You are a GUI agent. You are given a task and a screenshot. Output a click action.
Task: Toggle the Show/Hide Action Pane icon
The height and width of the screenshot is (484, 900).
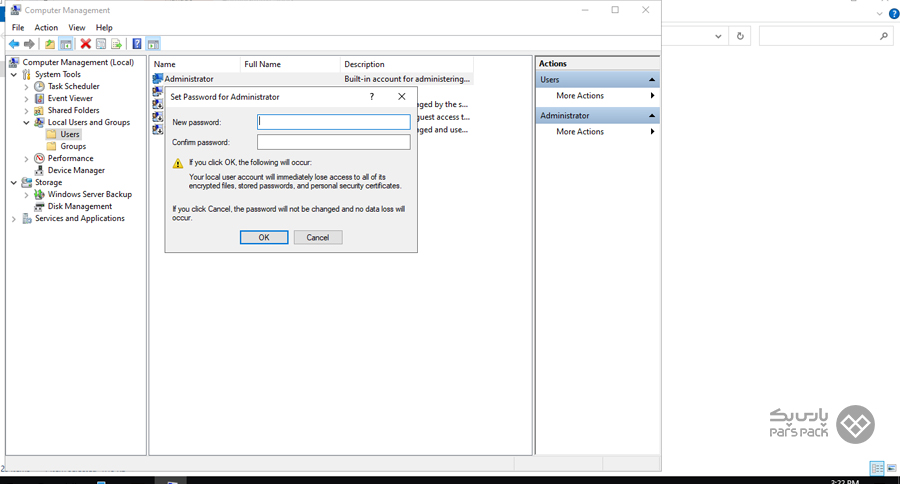click(x=153, y=44)
